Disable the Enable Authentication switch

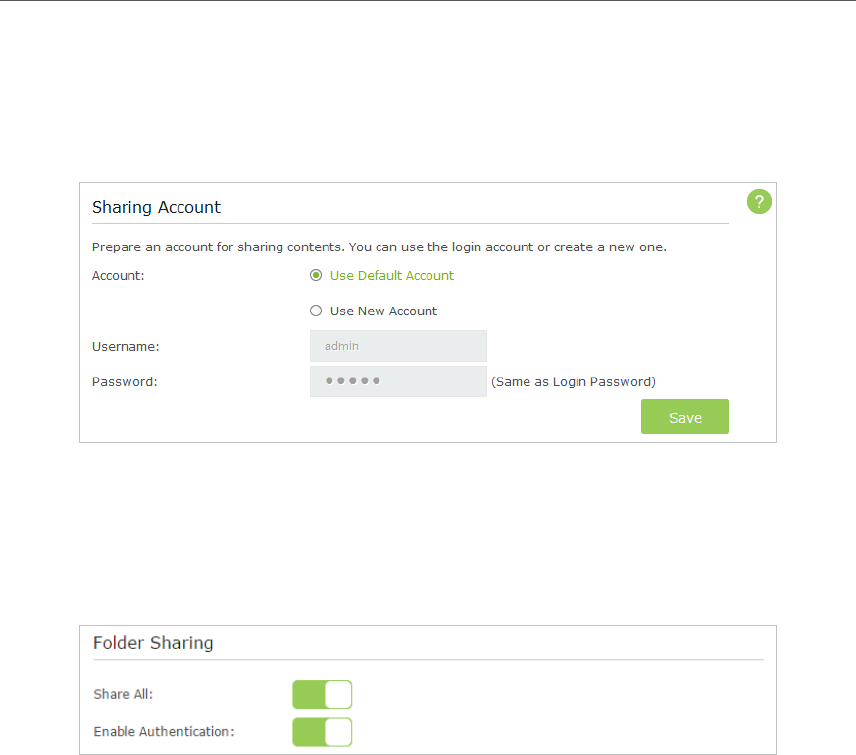[x=322, y=732]
